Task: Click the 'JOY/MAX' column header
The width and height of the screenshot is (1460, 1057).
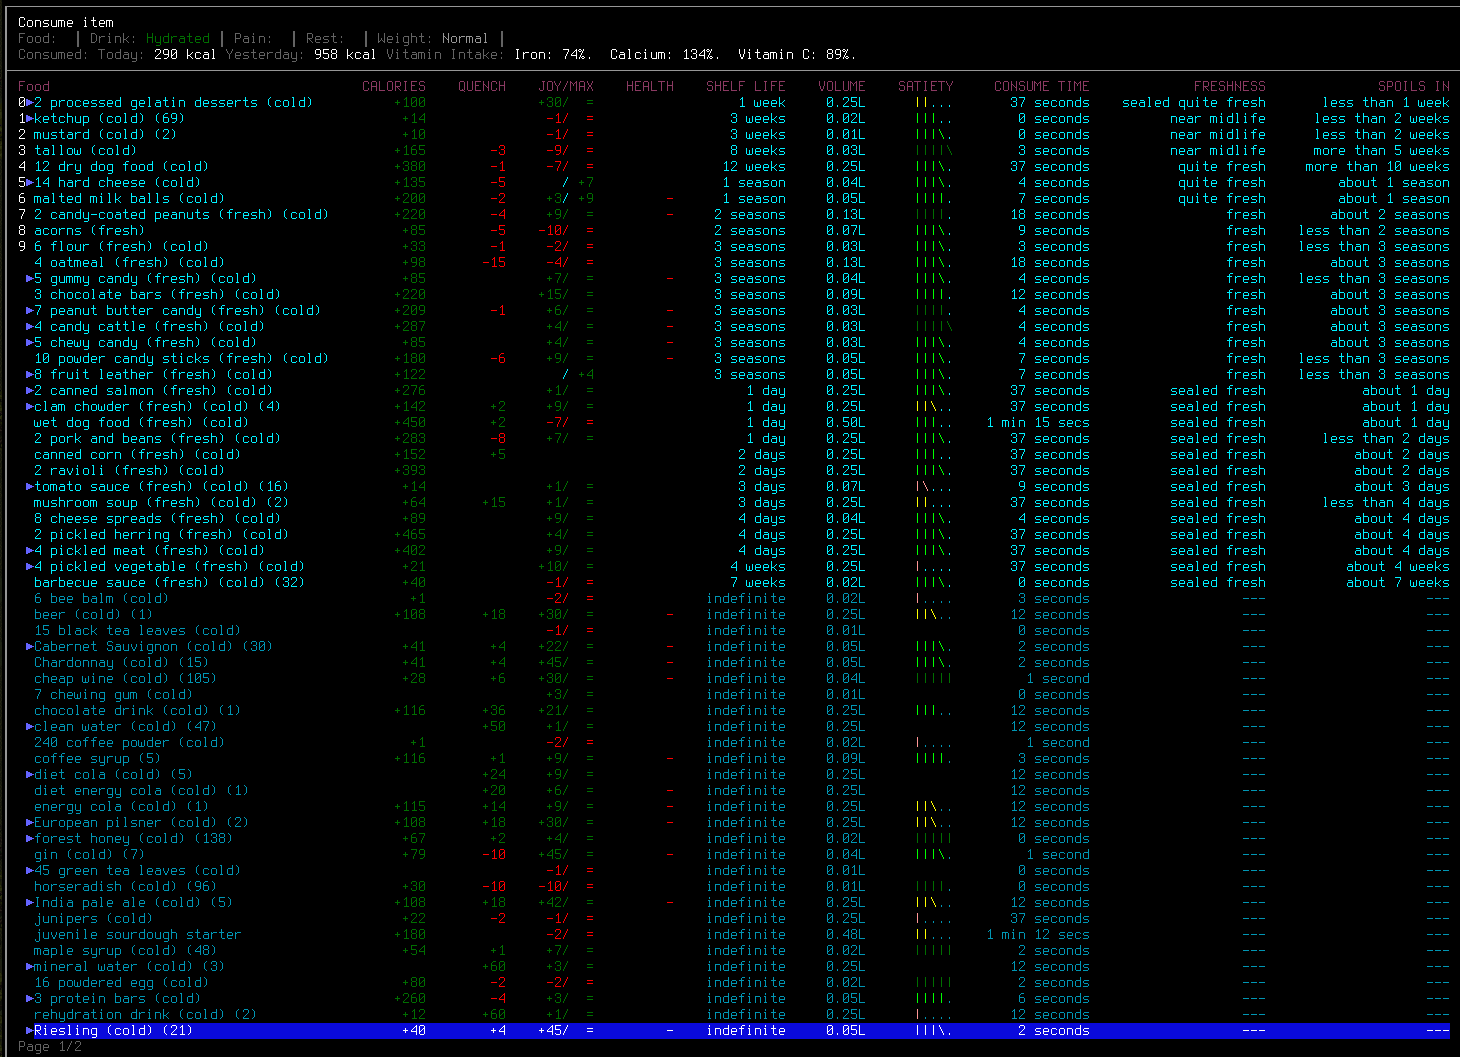Action: tap(566, 87)
